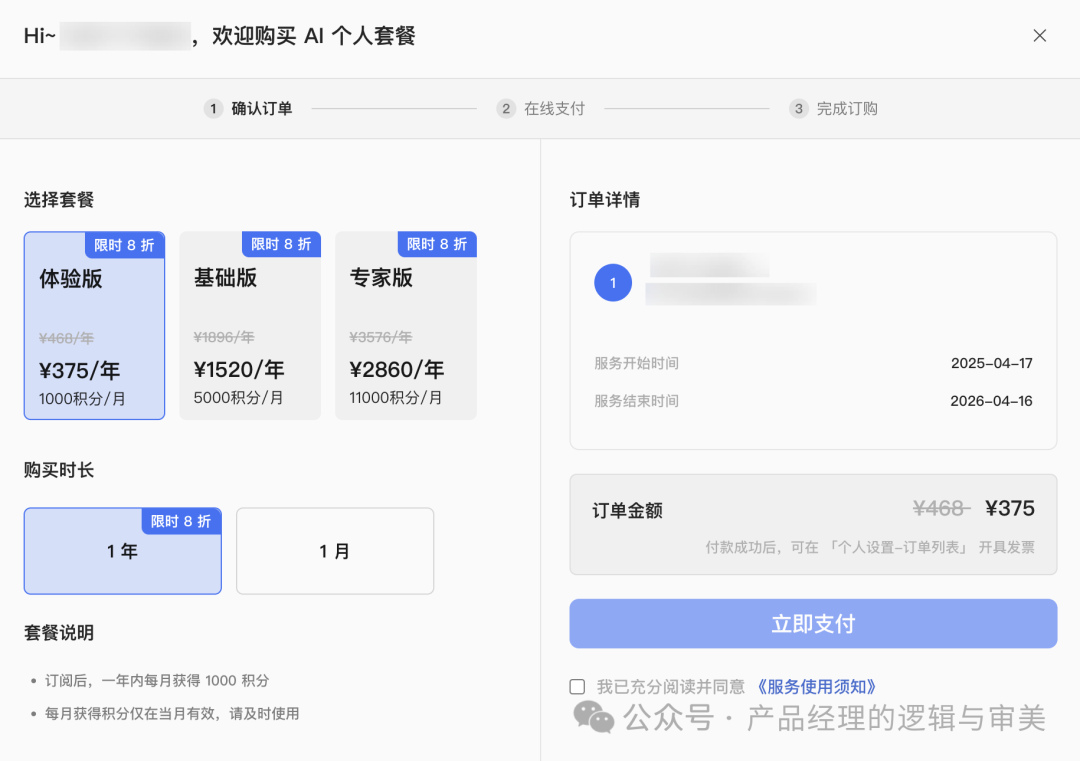The width and height of the screenshot is (1080, 761).
Task: Click the ¥1520/年 price text
Action: 239,370
